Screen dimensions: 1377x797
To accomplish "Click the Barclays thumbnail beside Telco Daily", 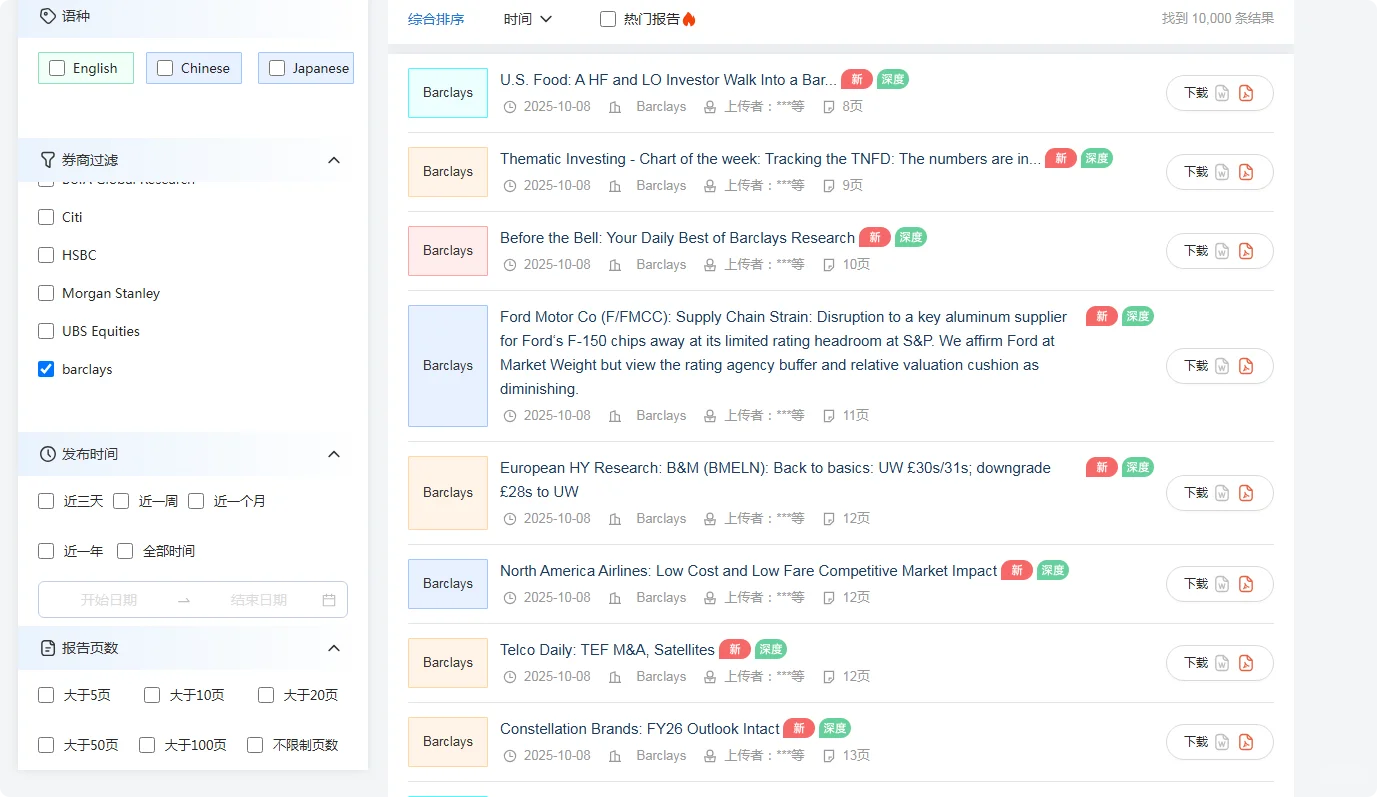I will [448, 663].
